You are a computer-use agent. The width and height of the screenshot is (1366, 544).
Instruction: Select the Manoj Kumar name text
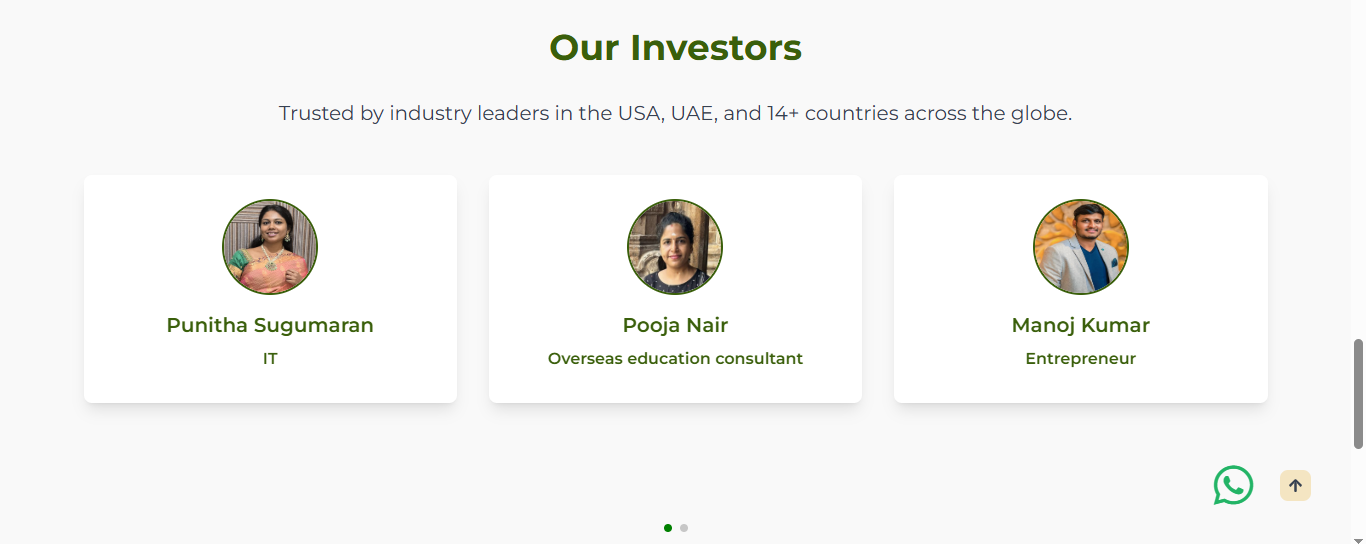[x=1081, y=325]
